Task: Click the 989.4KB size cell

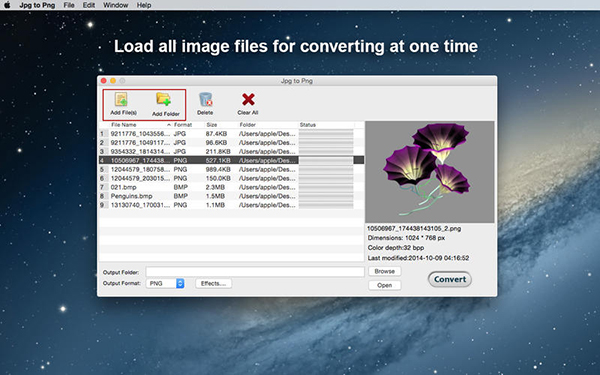Action: click(x=218, y=169)
